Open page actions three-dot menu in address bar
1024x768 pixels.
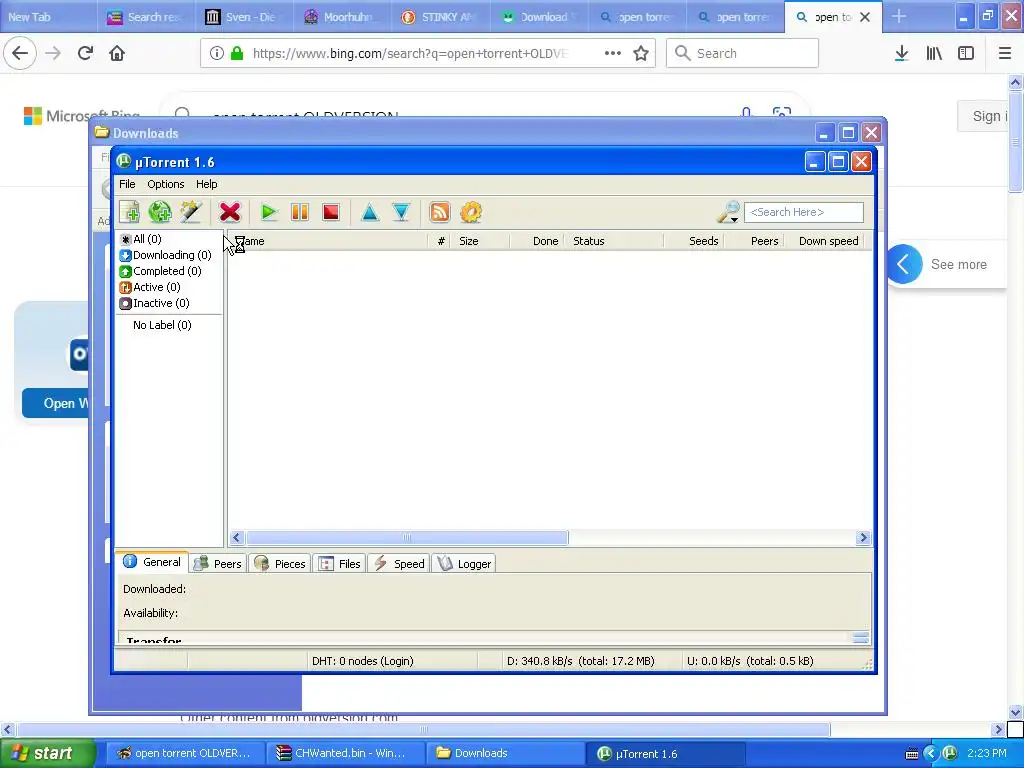613,53
